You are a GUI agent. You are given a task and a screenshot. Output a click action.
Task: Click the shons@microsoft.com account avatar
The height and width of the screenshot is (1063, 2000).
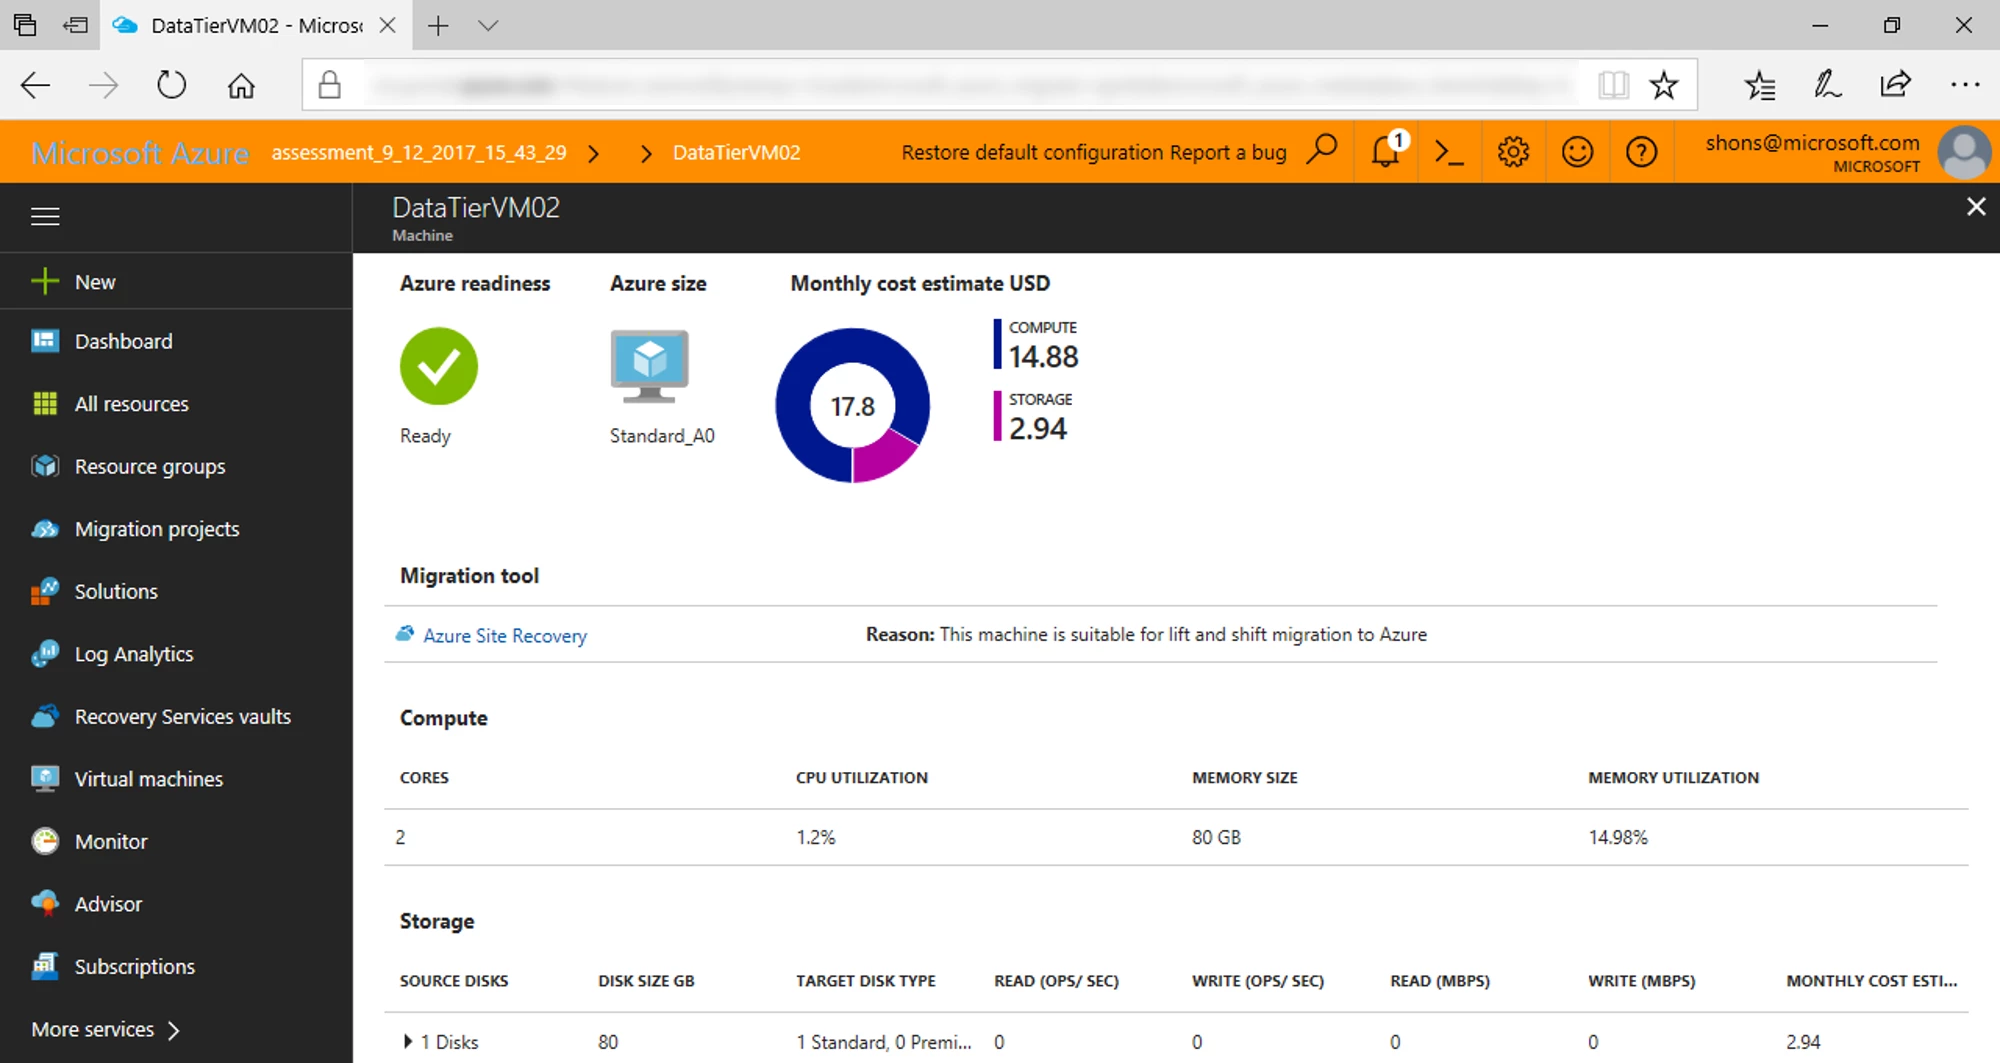pos(1962,151)
